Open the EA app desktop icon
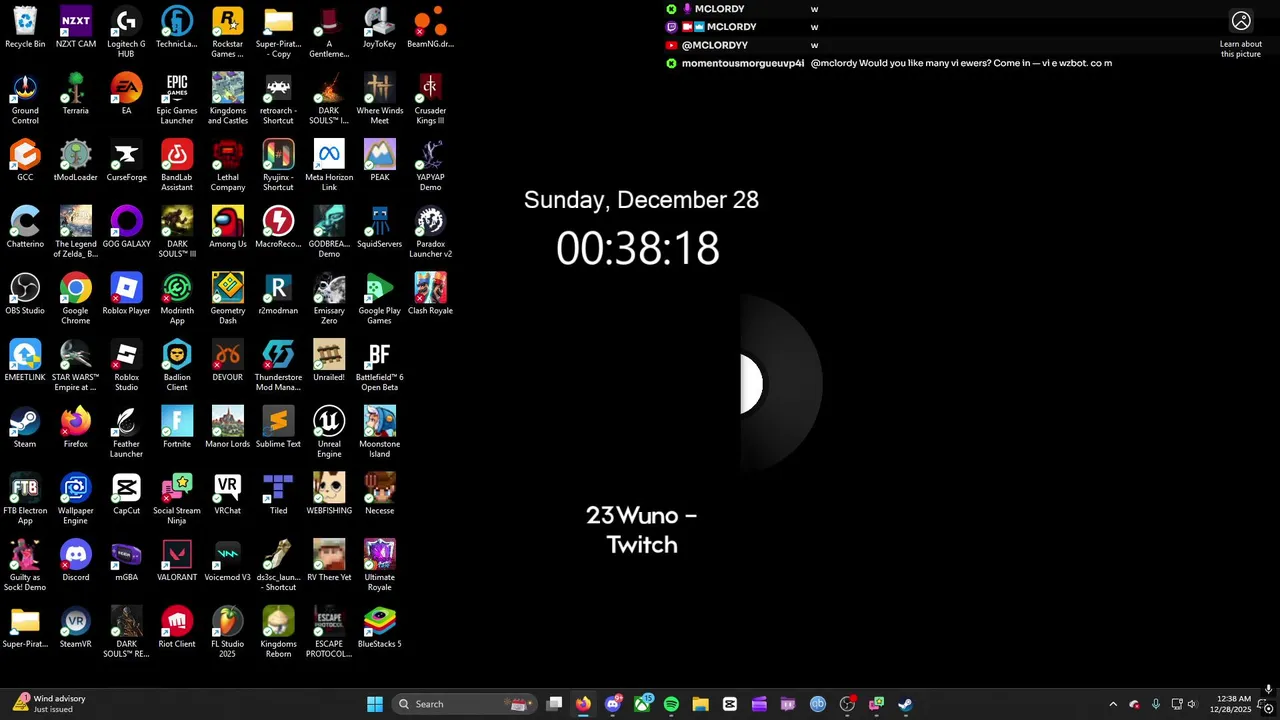The width and height of the screenshot is (1280, 720). [x=126, y=94]
